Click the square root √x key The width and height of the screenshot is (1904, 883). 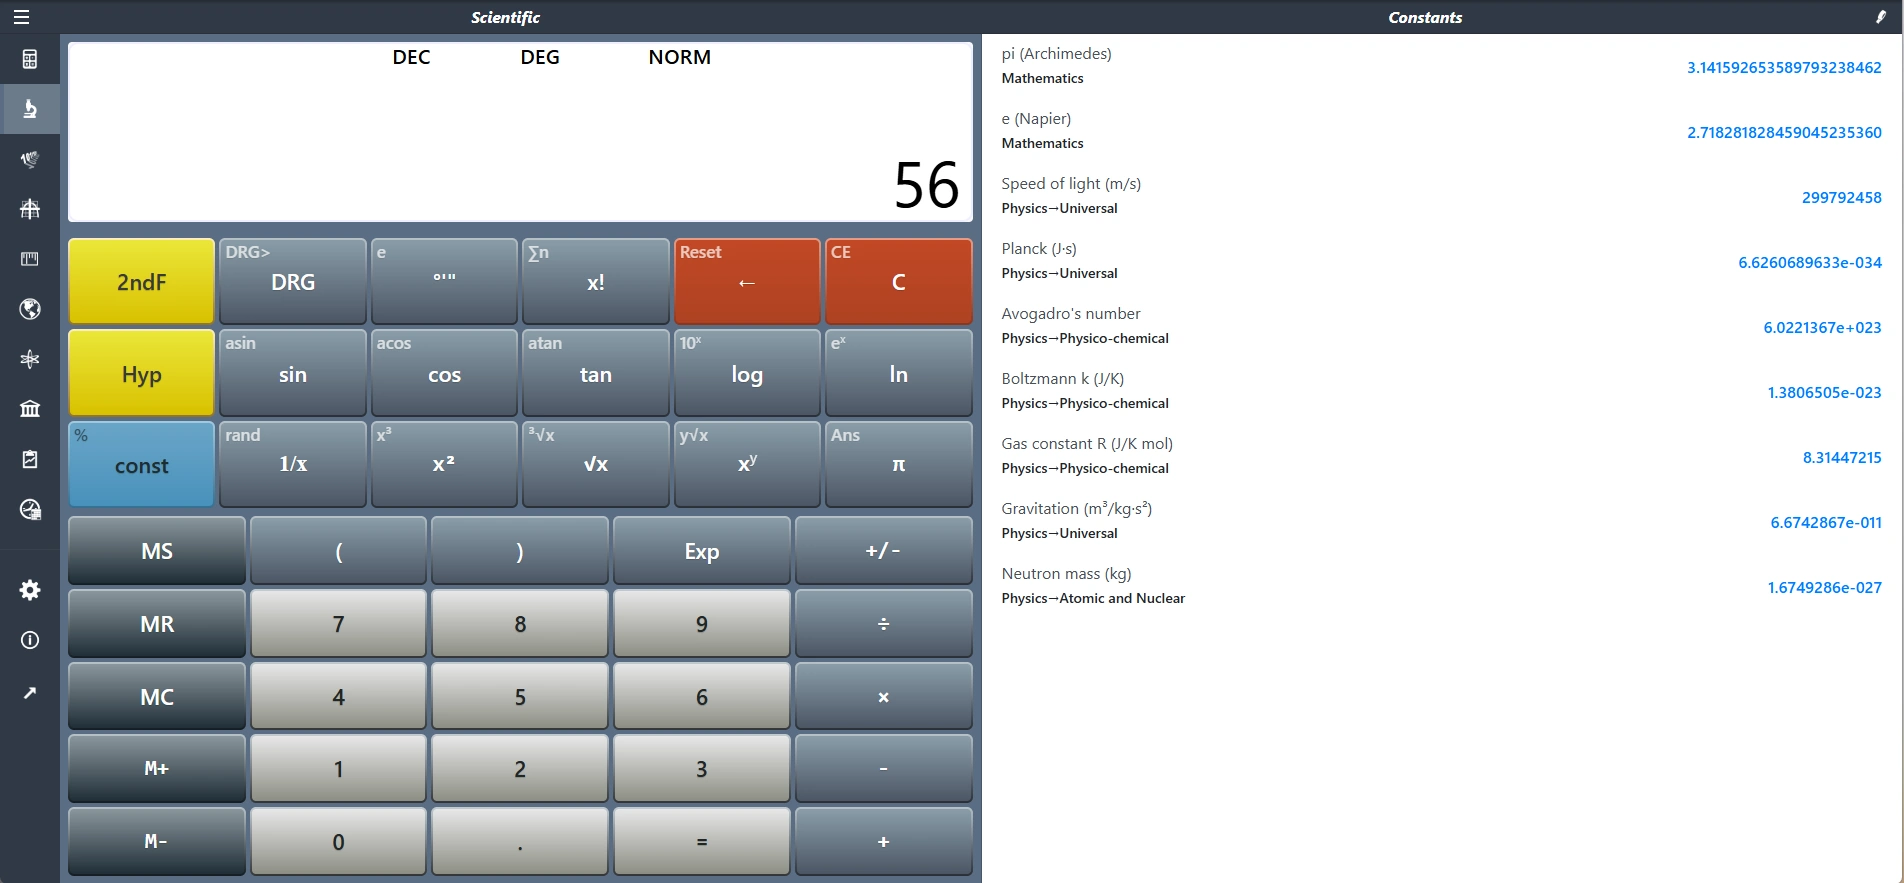pyautogui.click(x=596, y=464)
